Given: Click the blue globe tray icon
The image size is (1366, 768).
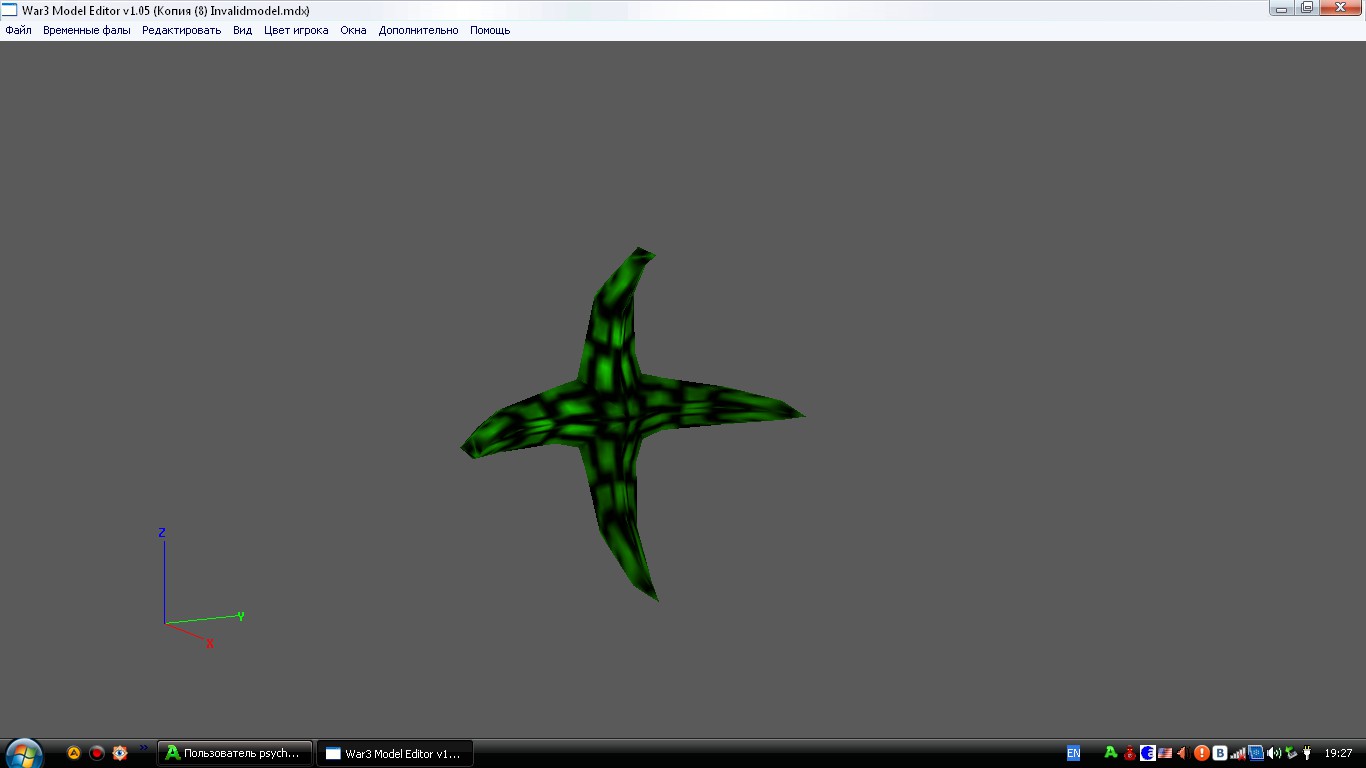Looking at the screenshot, I should 1148,753.
